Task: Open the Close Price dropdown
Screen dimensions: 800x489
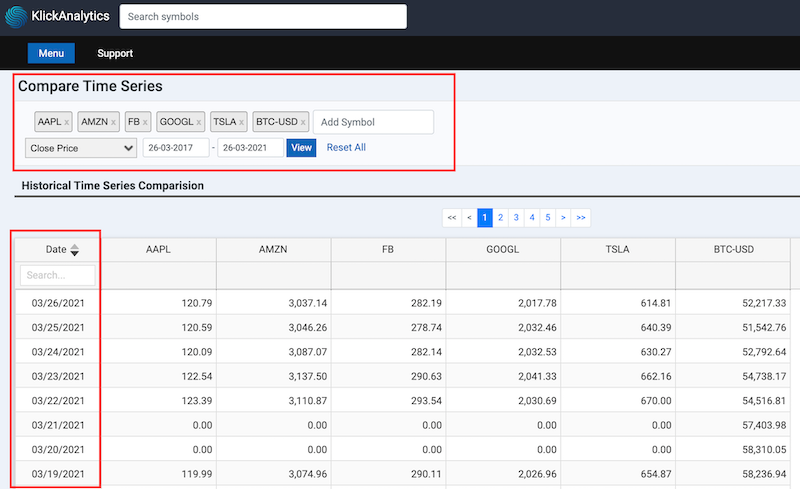Action: [x=81, y=148]
